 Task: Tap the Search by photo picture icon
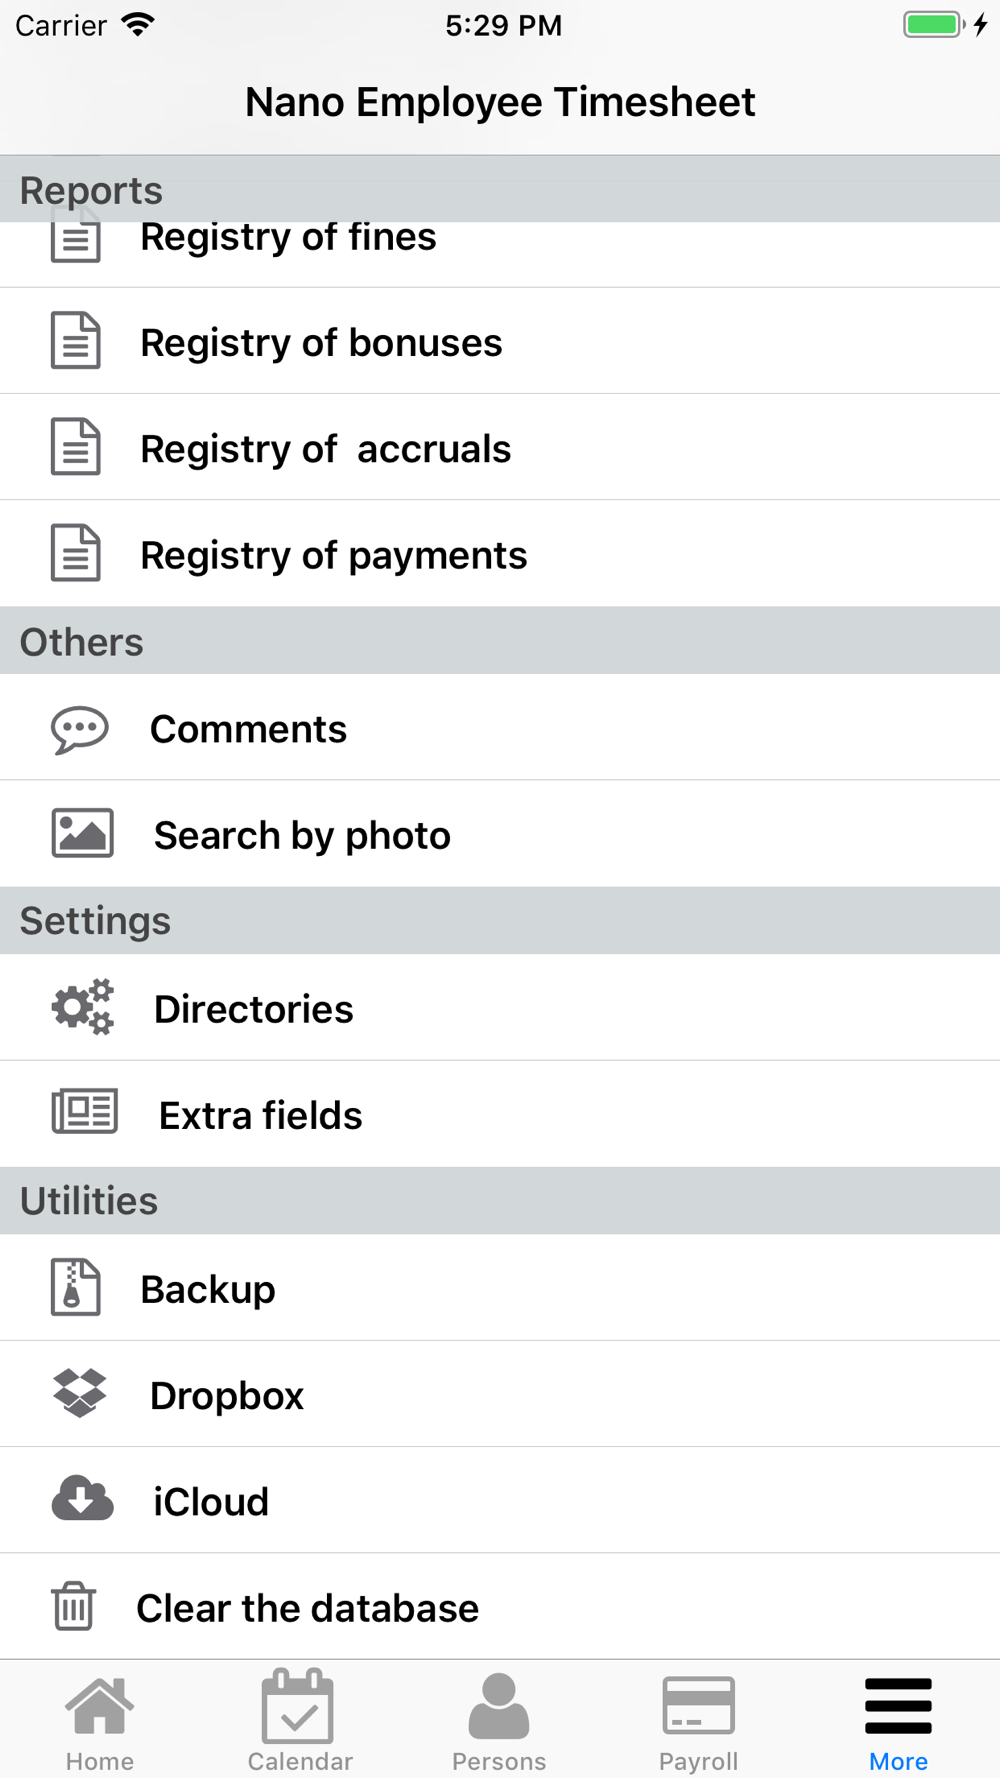(x=82, y=834)
